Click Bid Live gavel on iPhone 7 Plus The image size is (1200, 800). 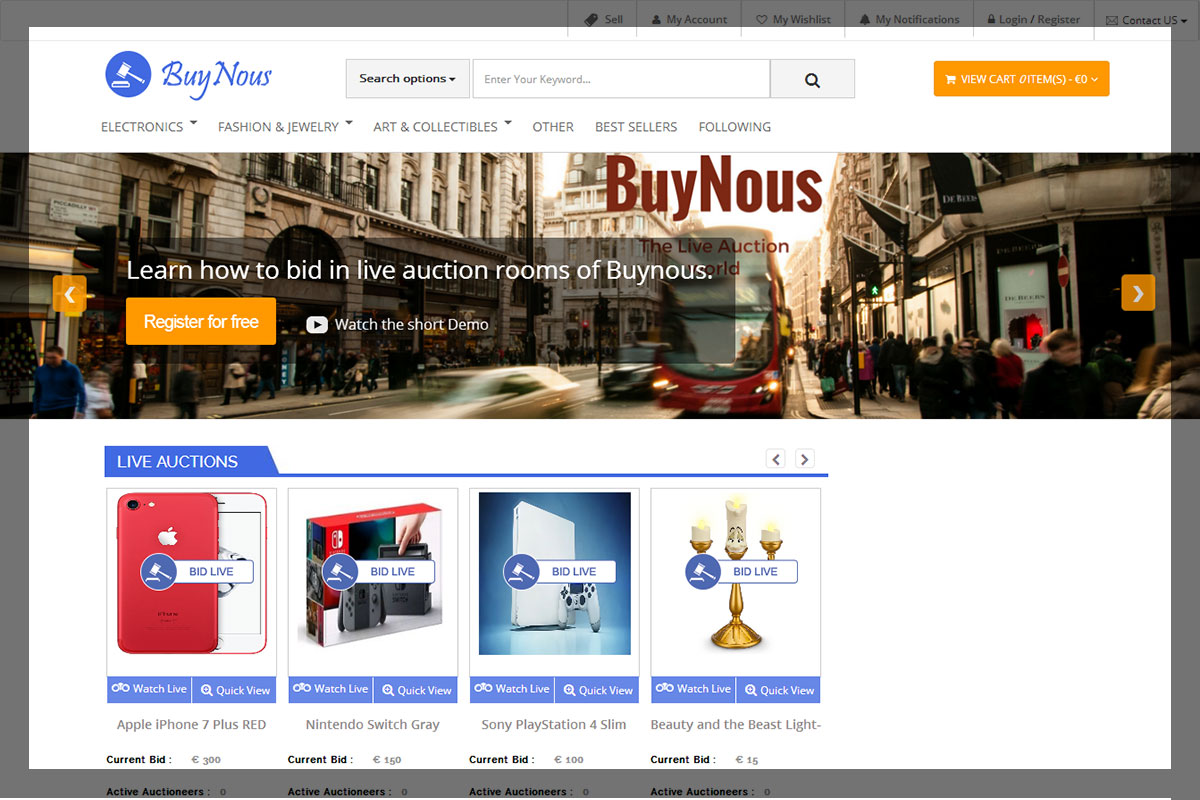159,571
